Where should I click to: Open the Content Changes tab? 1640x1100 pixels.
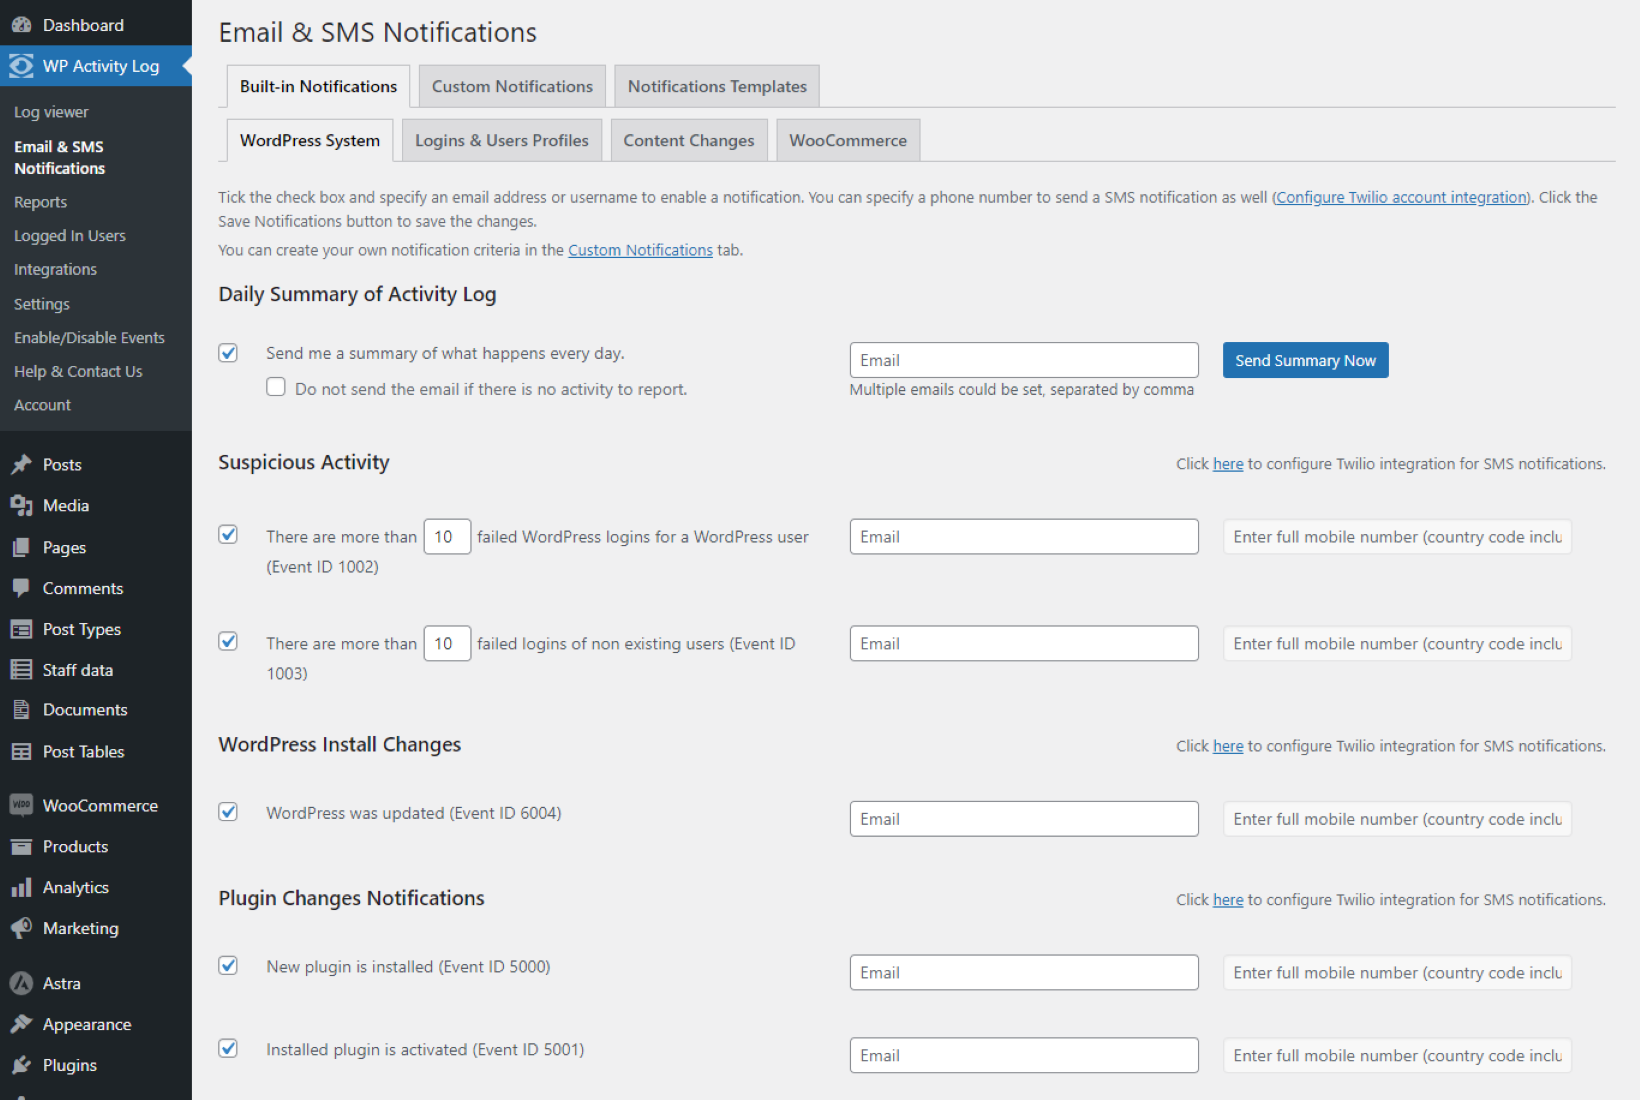pos(689,141)
